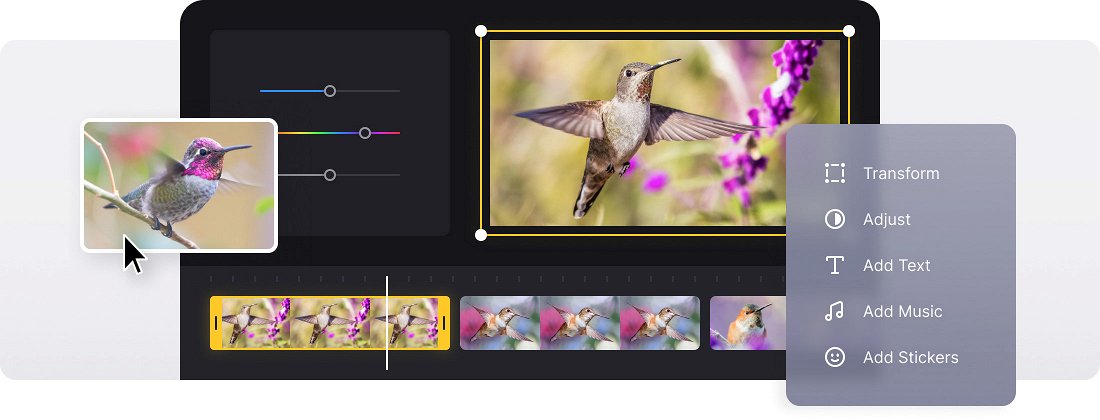1100x420 pixels.
Task: Click the right trim handle of selected clip
Action: click(x=444, y=323)
